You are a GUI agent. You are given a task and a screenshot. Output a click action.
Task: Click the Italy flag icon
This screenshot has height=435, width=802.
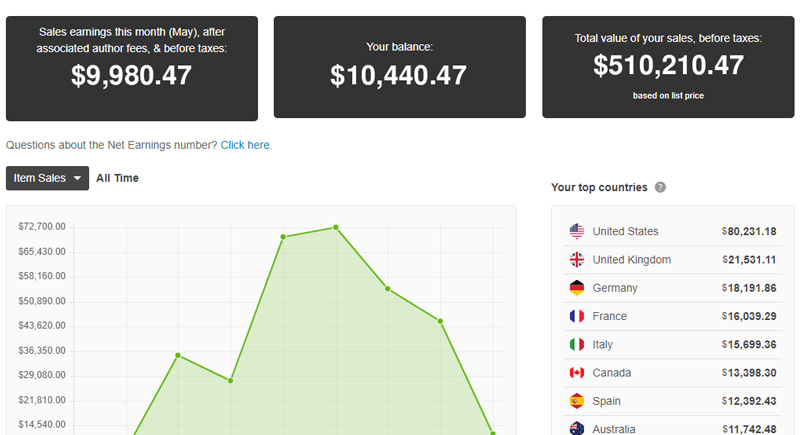(576, 344)
